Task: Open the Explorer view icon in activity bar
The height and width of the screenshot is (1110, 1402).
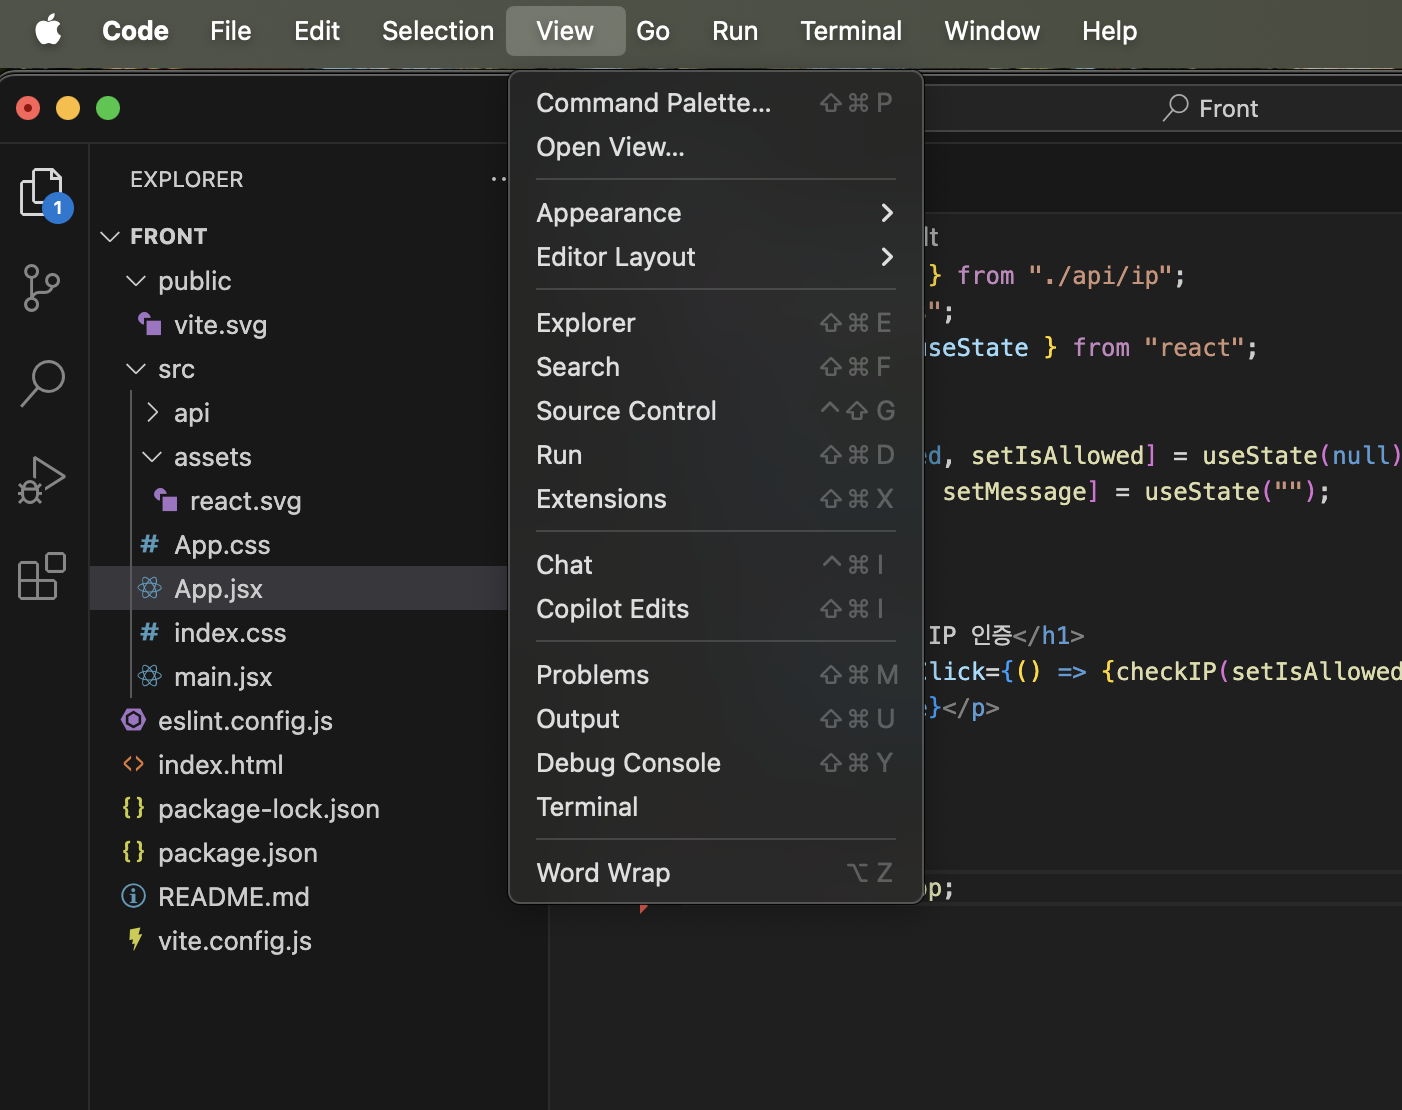Action: (42, 191)
